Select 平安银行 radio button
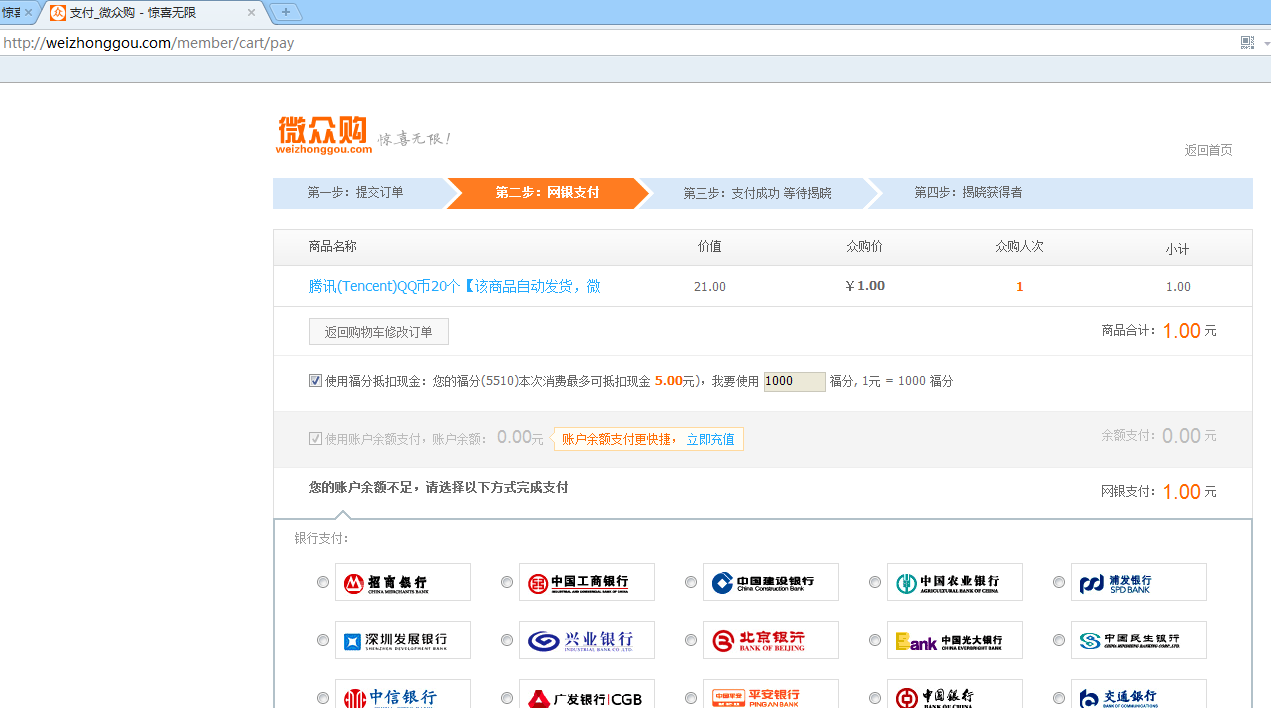This screenshot has height=708, width=1271. (x=691, y=698)
